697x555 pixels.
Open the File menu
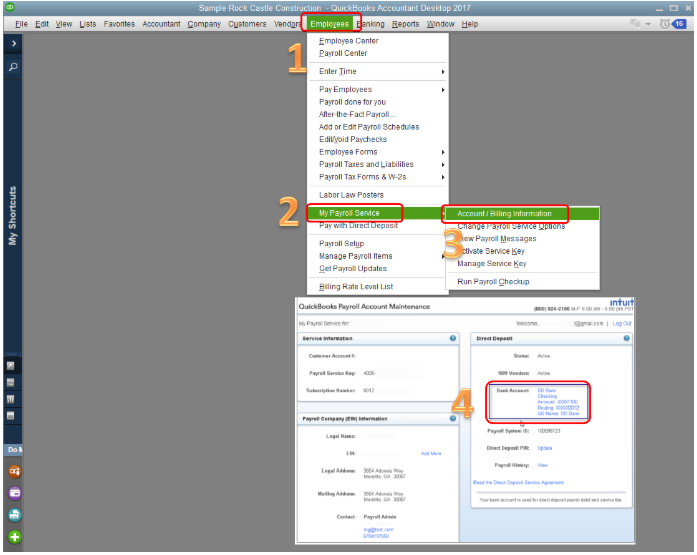[21, 24]
